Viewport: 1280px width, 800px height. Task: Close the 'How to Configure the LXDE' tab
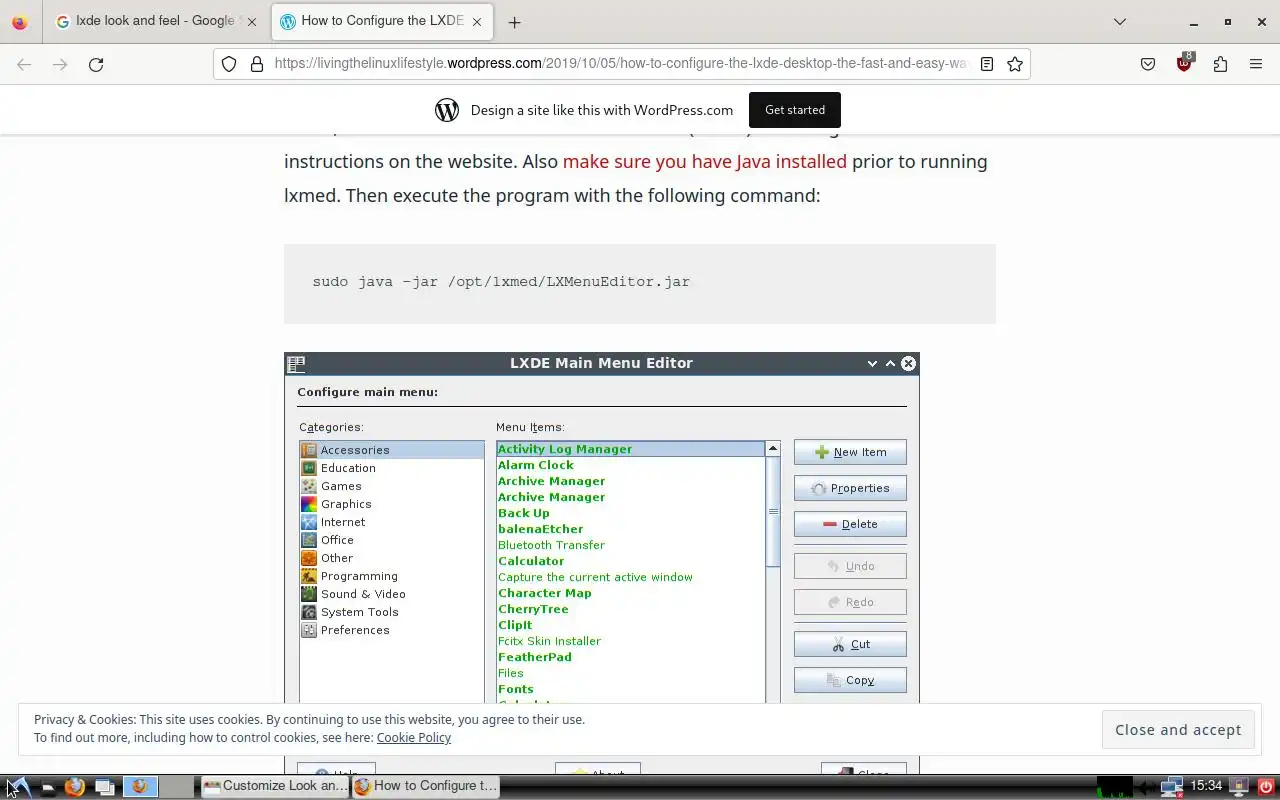(x=478, y=22)
